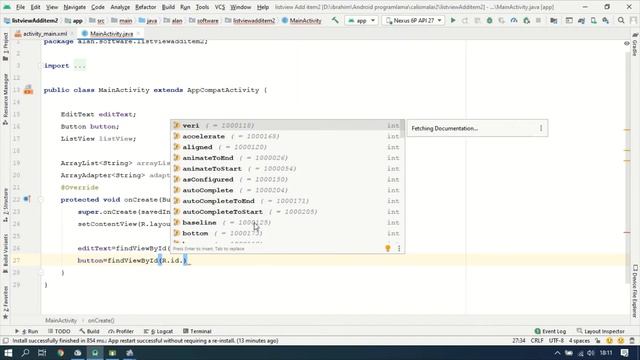Click the cursor position 27:34 indicator
The width and height of the screenshot is (640, 360).
coord(518,340)
